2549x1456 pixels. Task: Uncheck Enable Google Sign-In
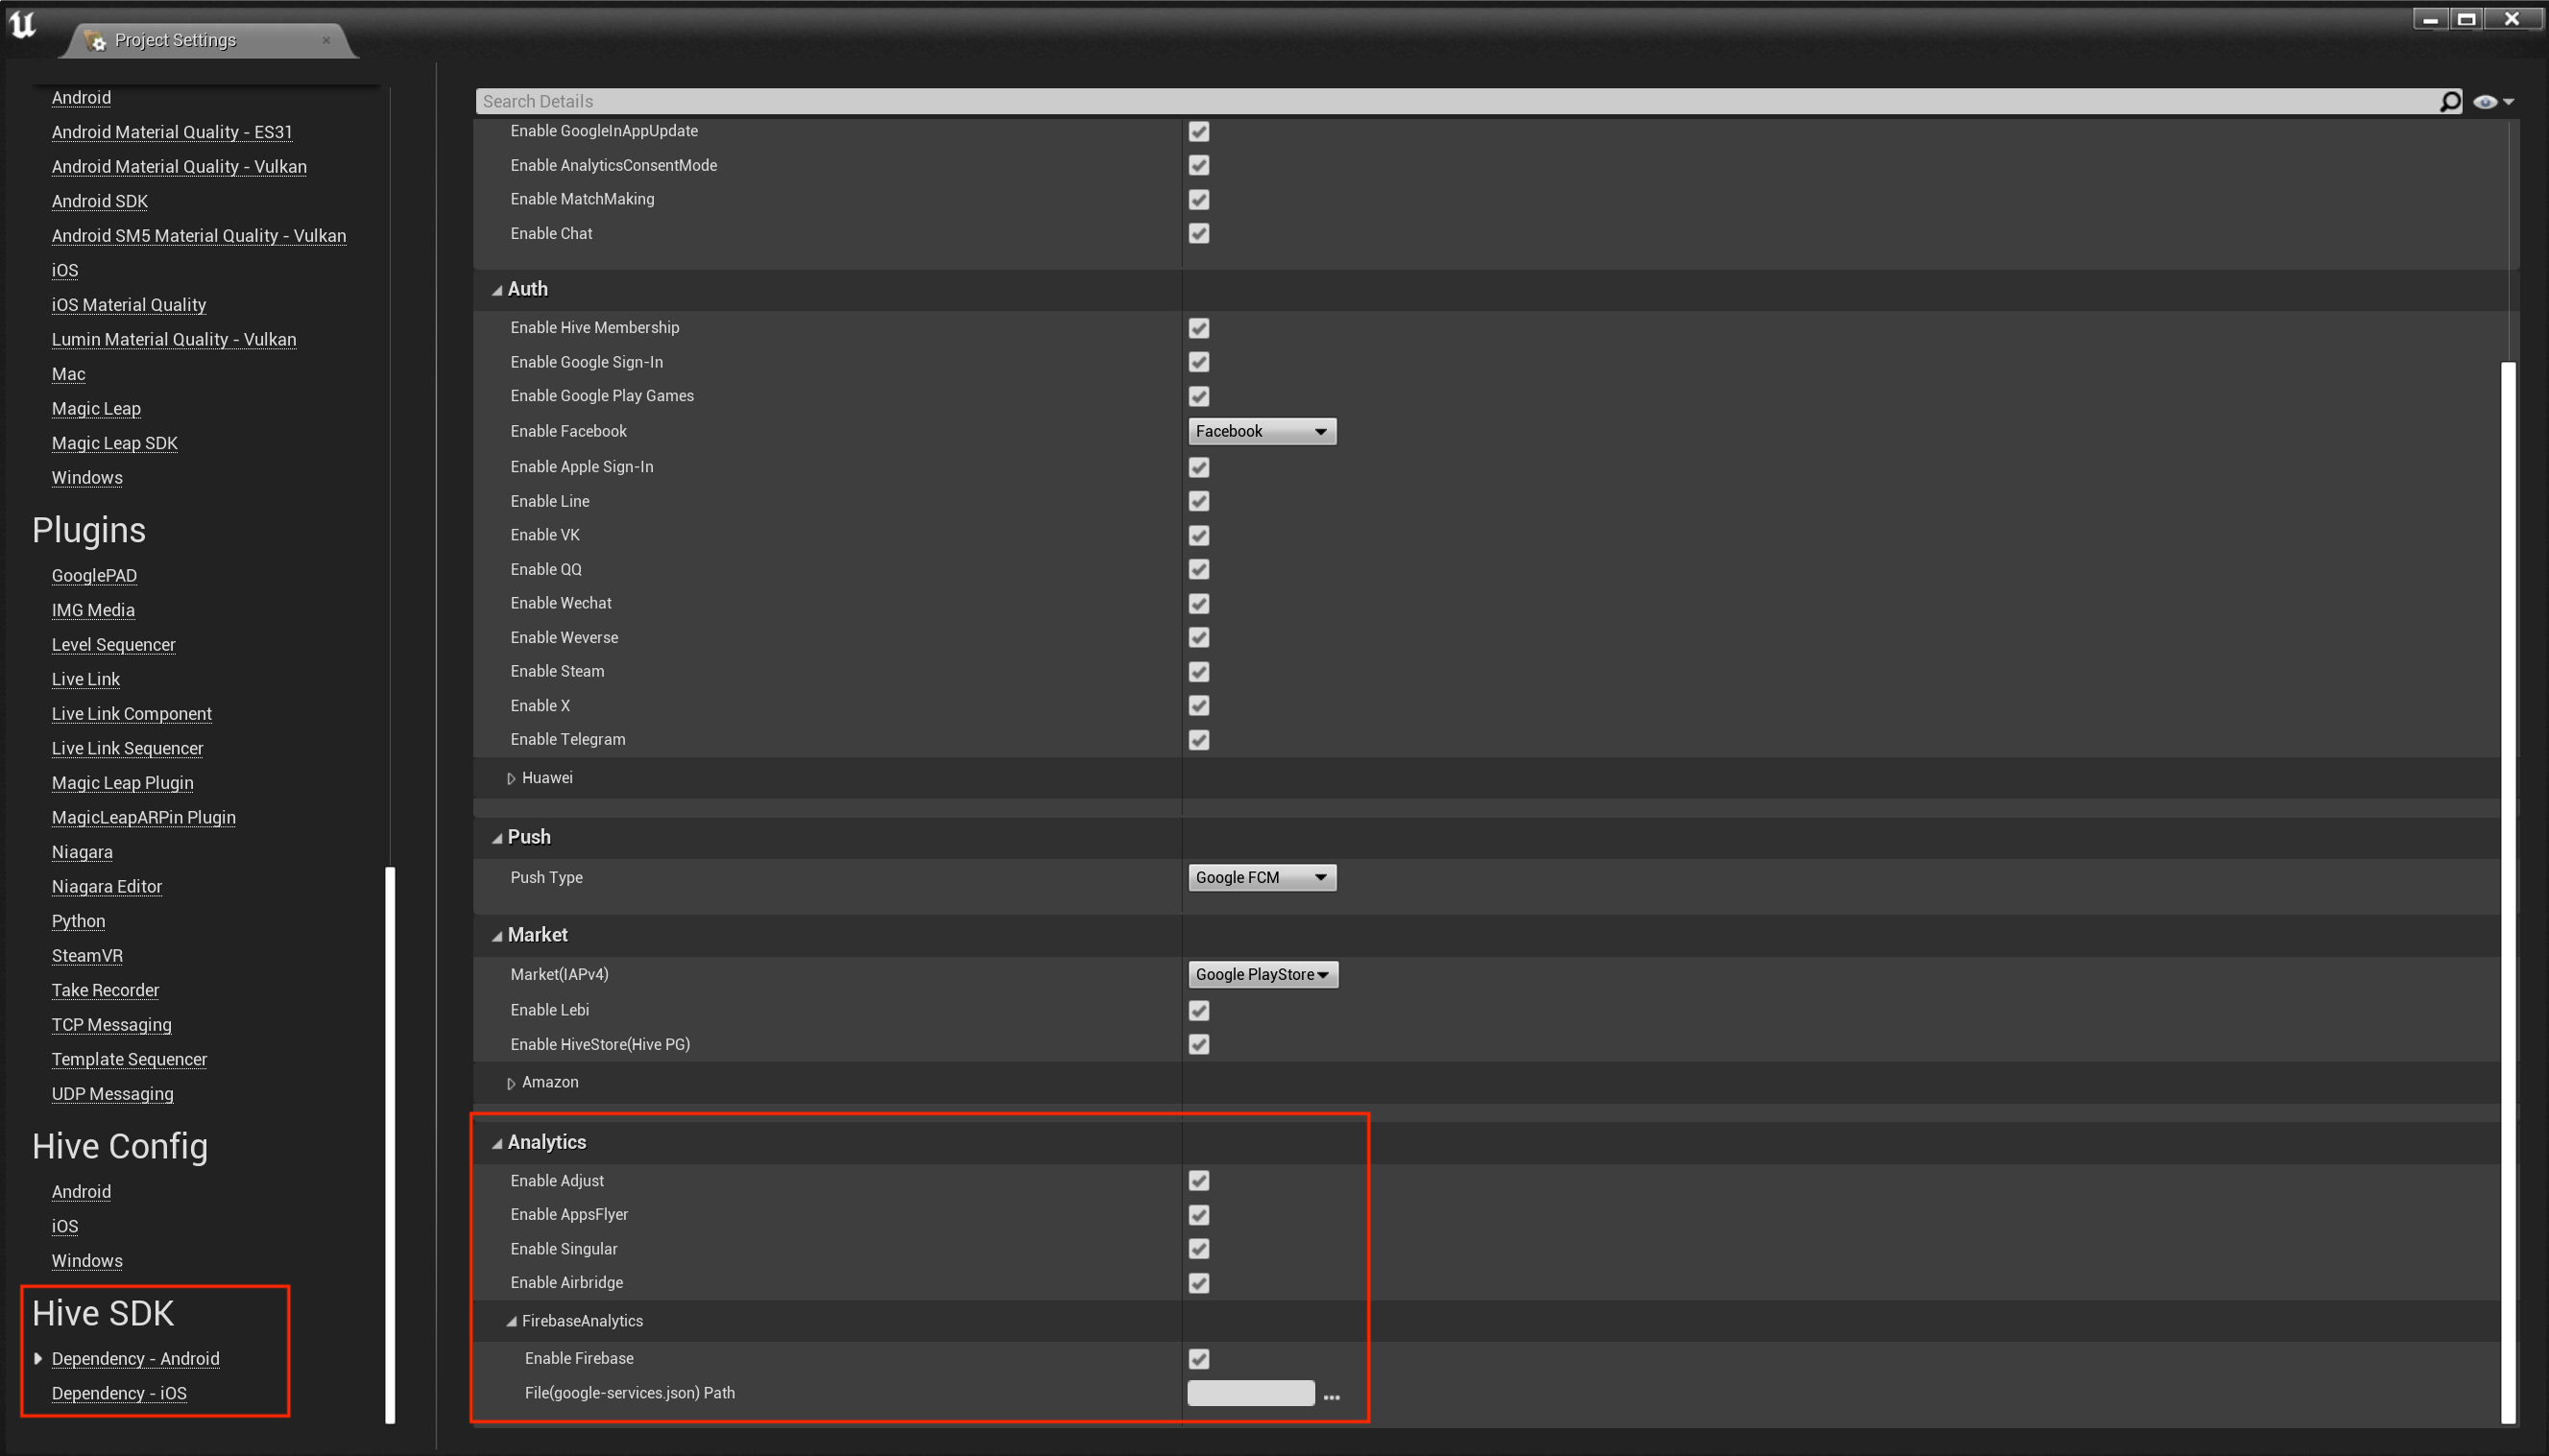(1198, 362)
